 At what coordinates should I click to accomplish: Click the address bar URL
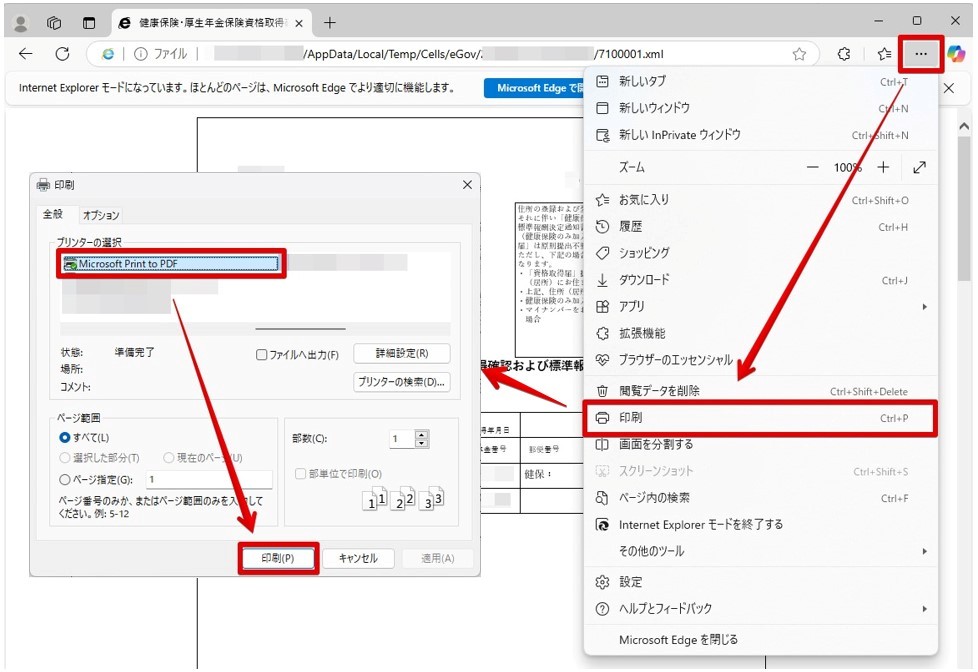[x=438, y=54]
